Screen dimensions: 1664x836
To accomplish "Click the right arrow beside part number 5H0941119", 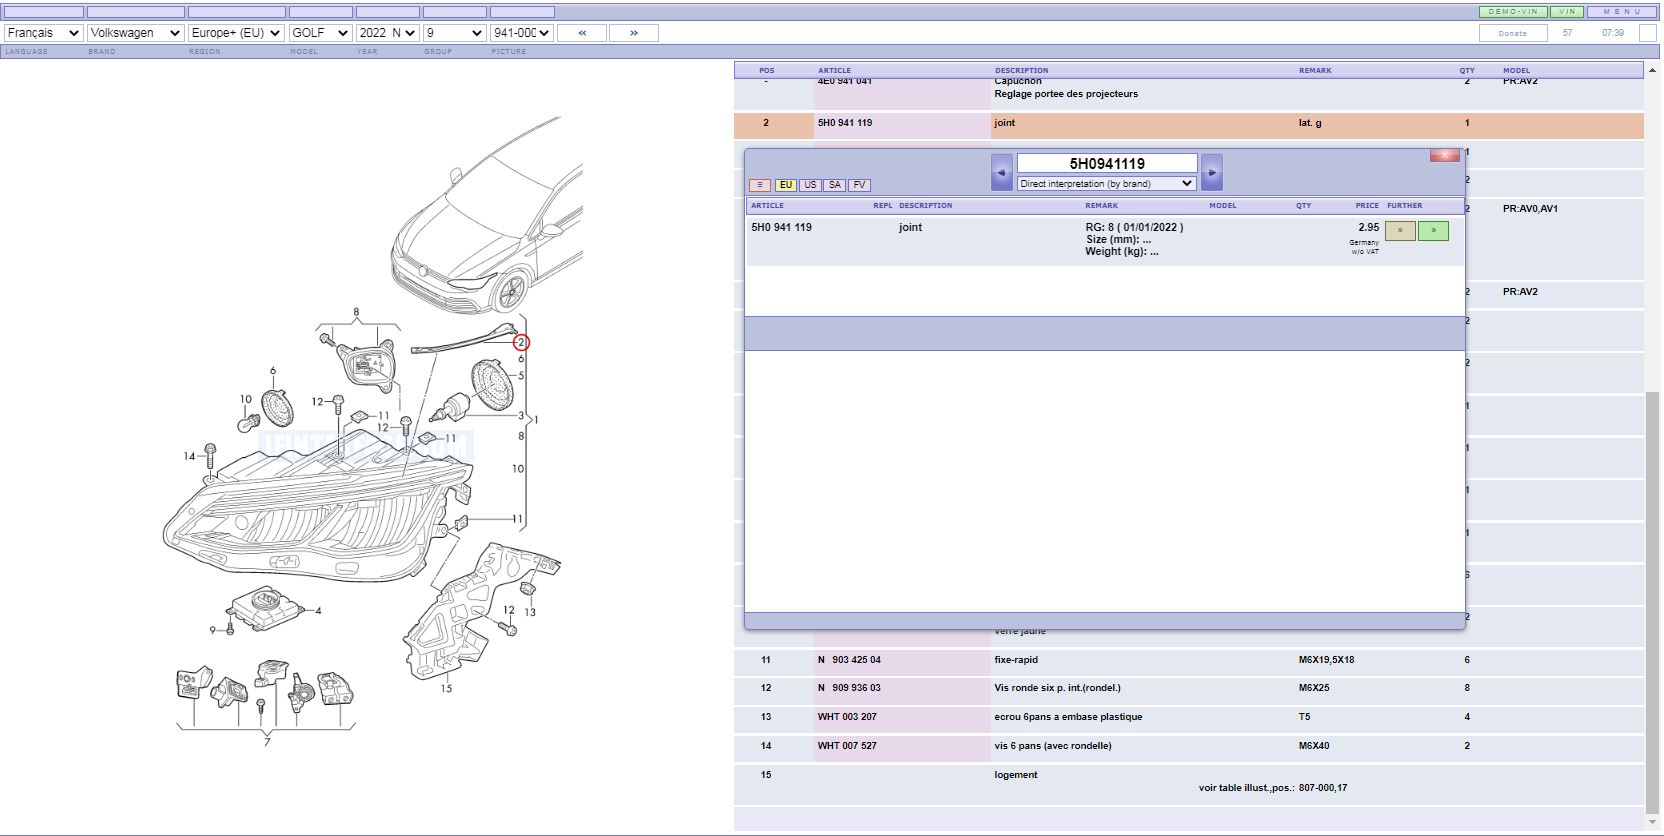I will [x=1212, y=172].
